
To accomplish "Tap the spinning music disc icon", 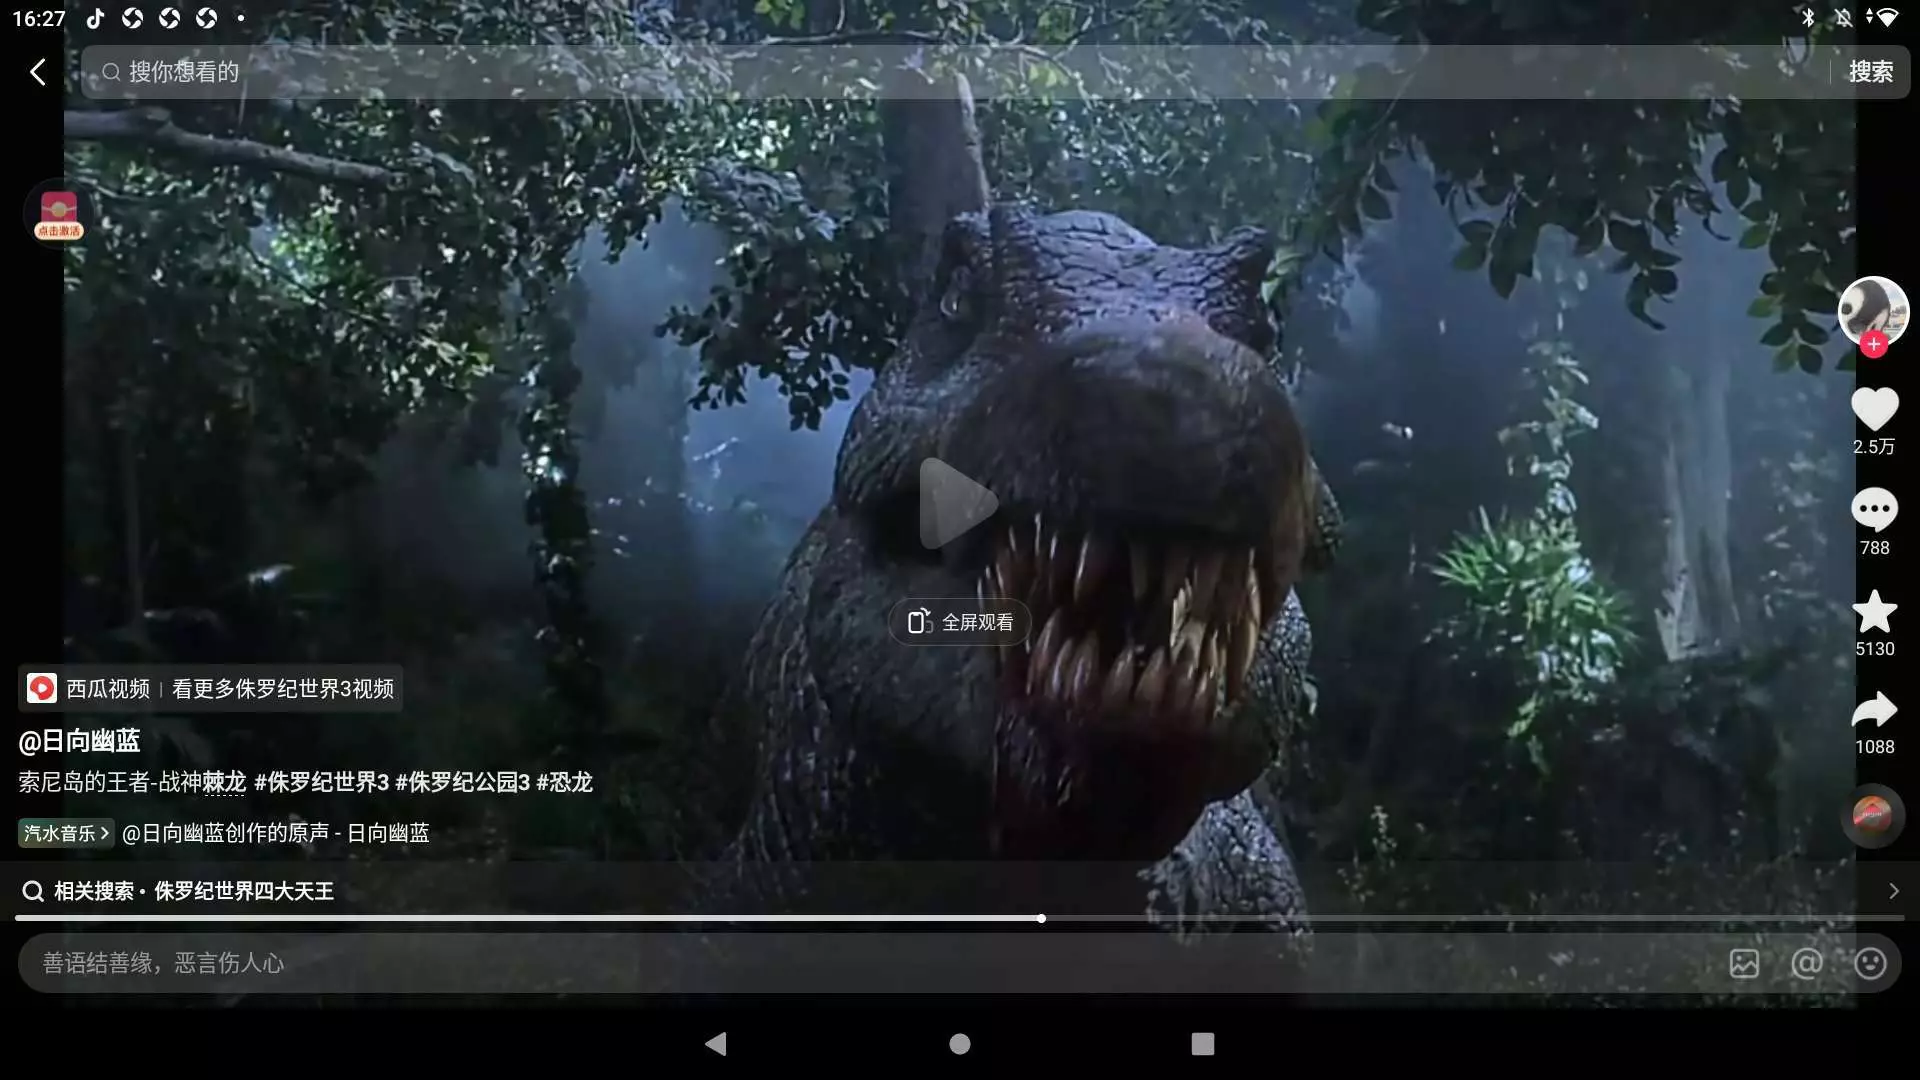I will coord(1872,816).
